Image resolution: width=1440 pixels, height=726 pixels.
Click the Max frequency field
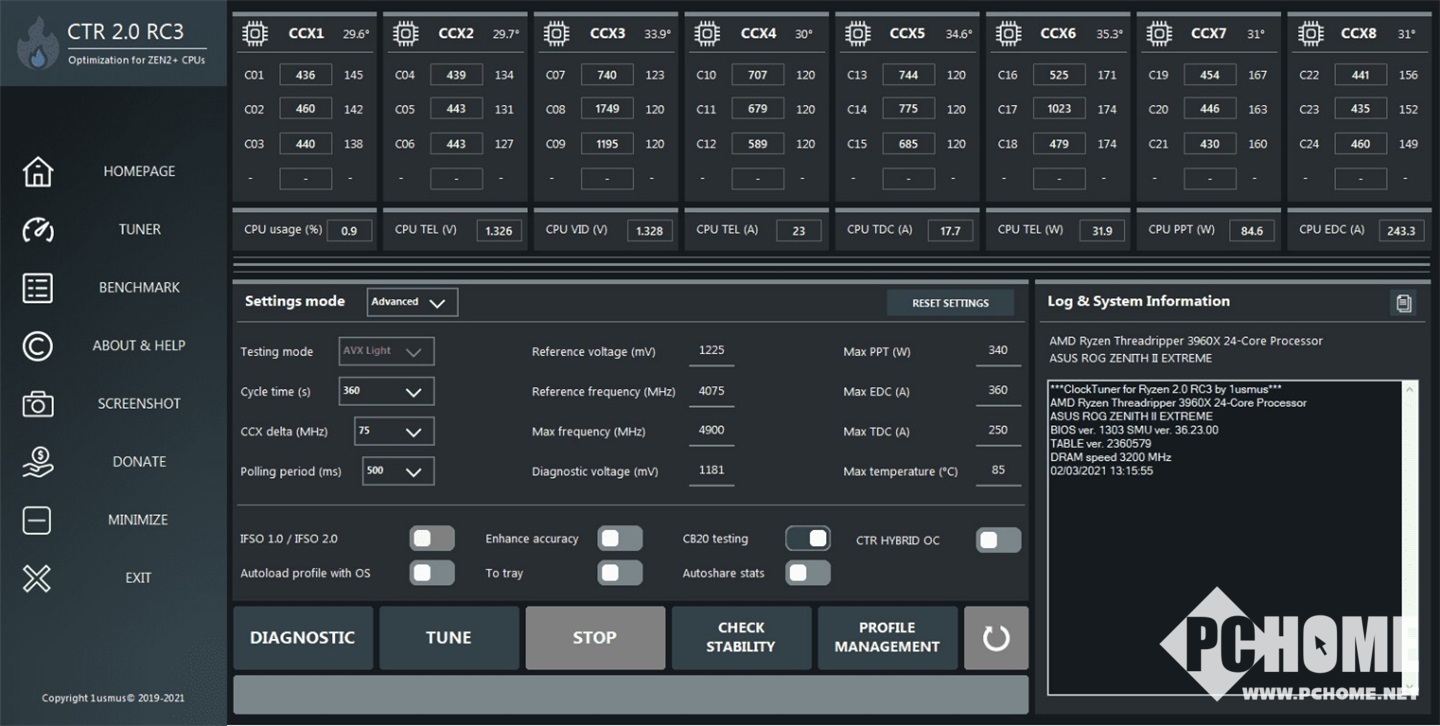tap(712, 431)
